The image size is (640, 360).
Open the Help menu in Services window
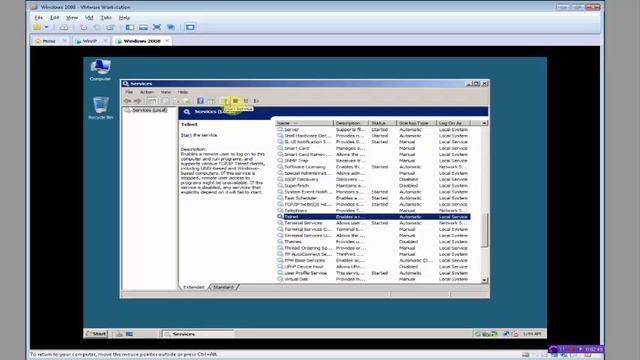183,92
